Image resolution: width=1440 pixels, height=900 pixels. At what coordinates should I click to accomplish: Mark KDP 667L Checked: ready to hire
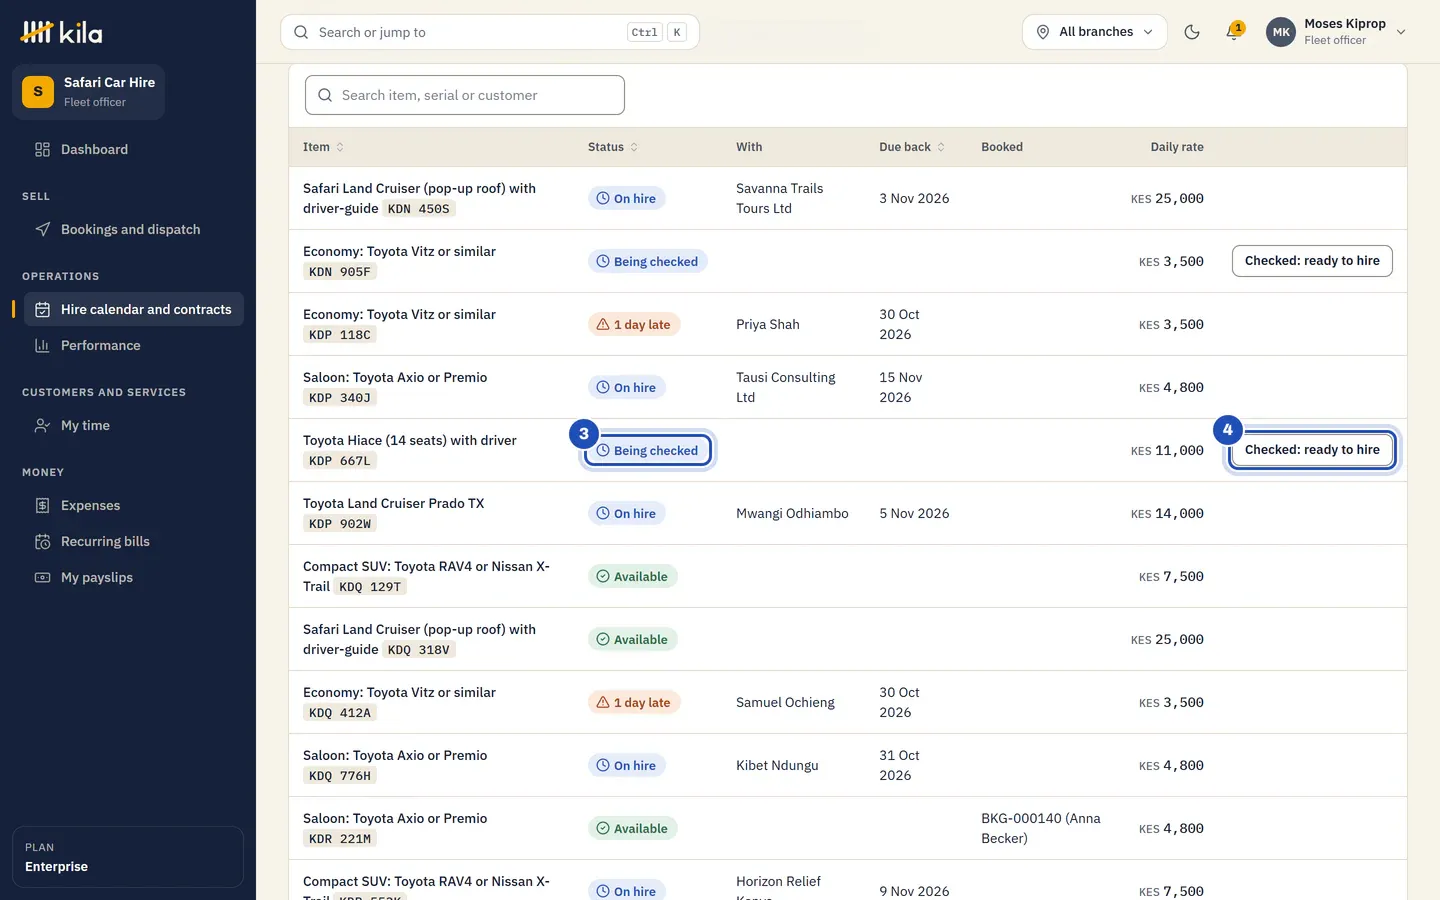point(1312,450)
